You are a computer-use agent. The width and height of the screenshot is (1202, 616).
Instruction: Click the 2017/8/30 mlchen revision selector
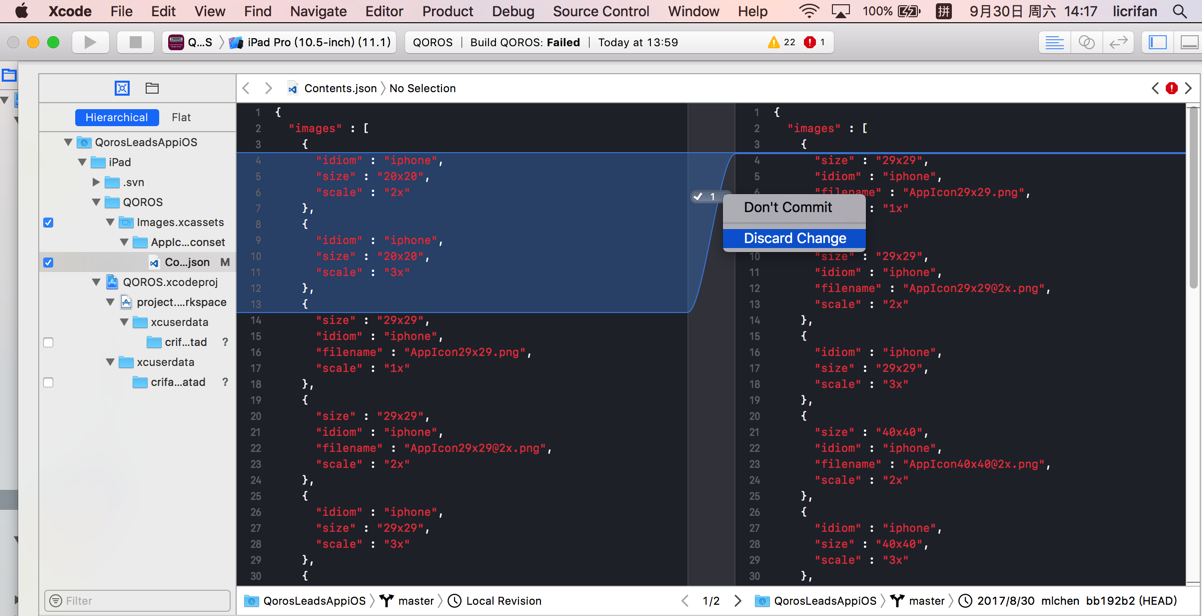tap(1067, 601)
